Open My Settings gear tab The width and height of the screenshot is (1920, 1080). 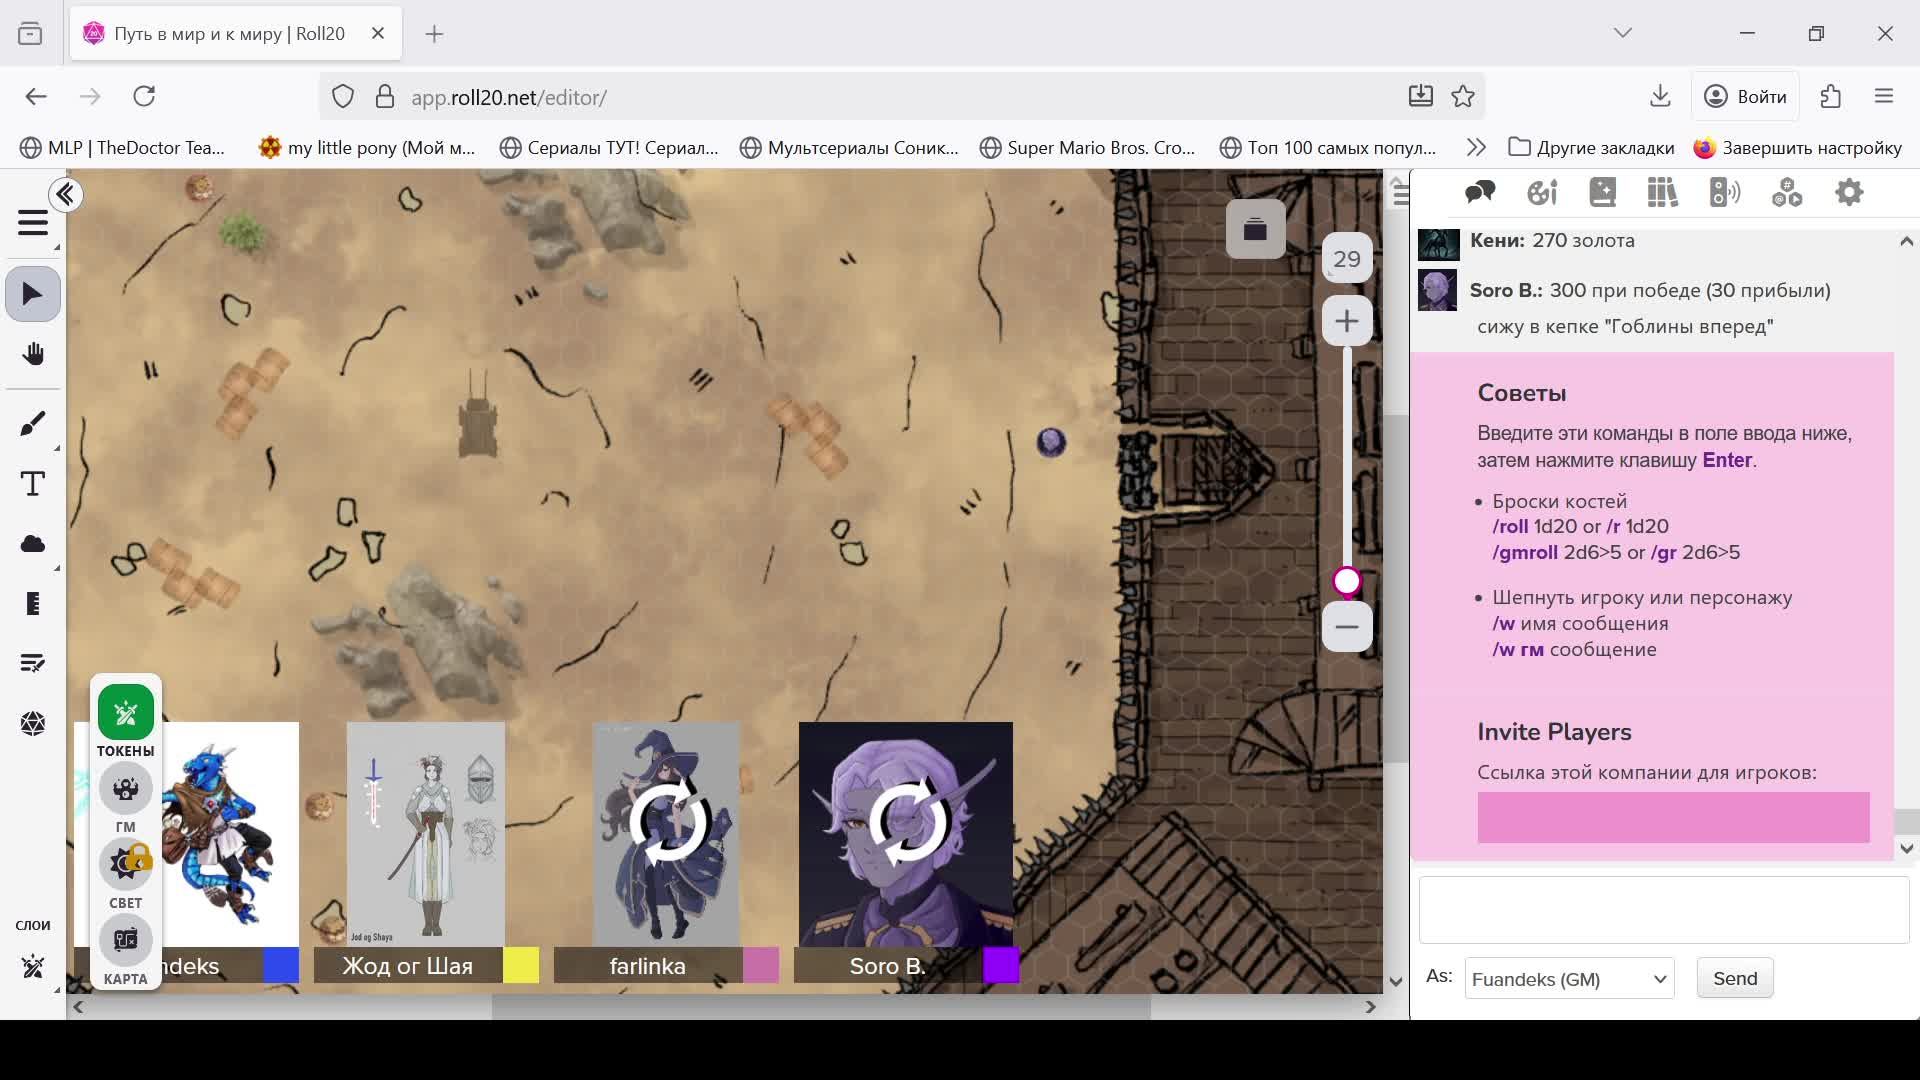[x=1849, y=192]
